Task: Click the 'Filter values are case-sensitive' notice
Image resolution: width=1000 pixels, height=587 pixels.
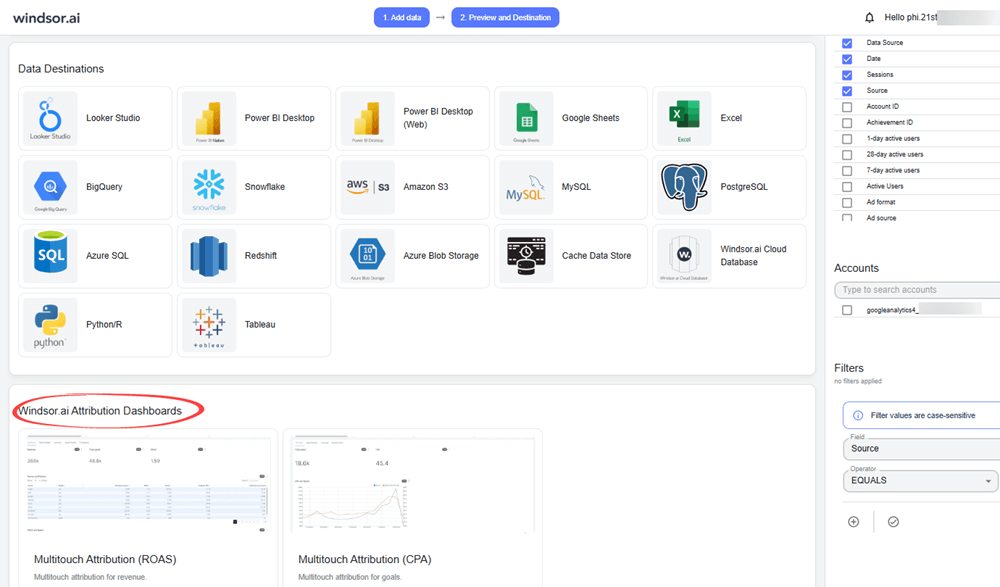Action: [x=923, y=415]
